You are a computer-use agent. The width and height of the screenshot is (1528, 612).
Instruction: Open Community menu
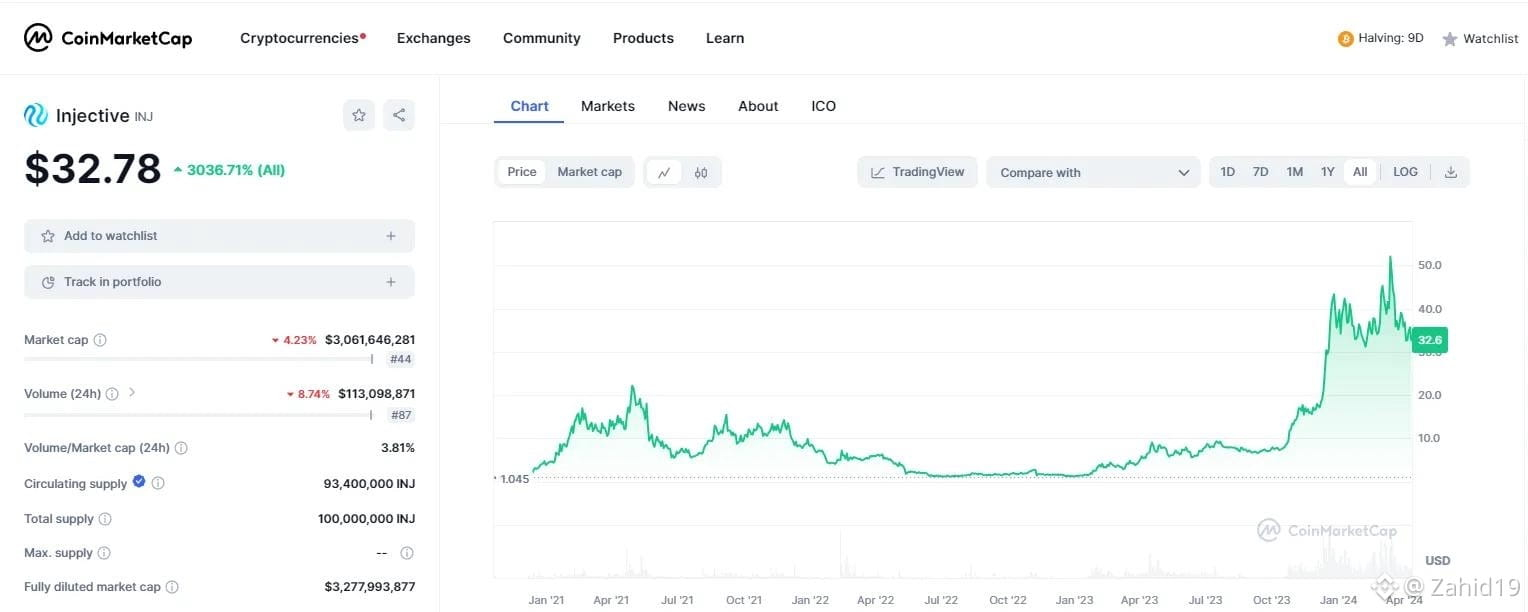542,38
